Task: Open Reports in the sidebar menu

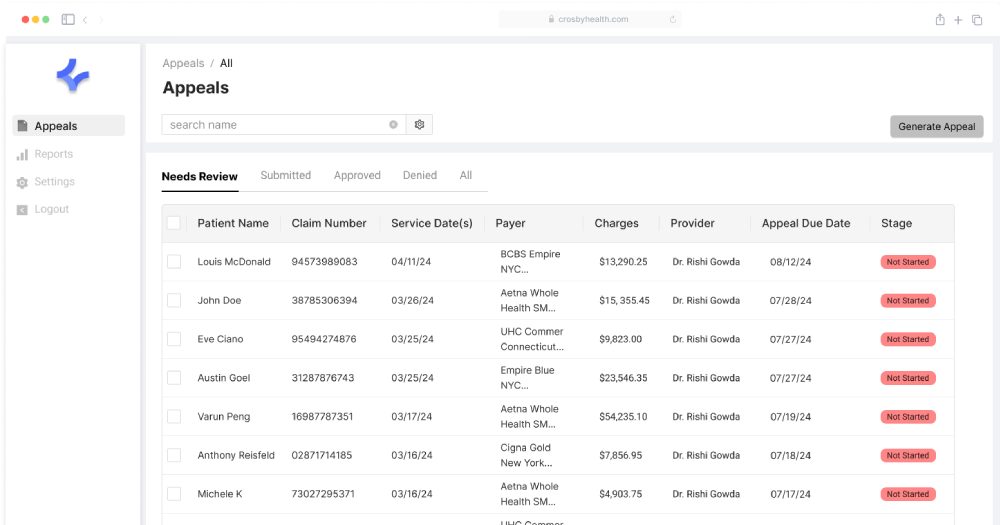Action: click(54, 154)
